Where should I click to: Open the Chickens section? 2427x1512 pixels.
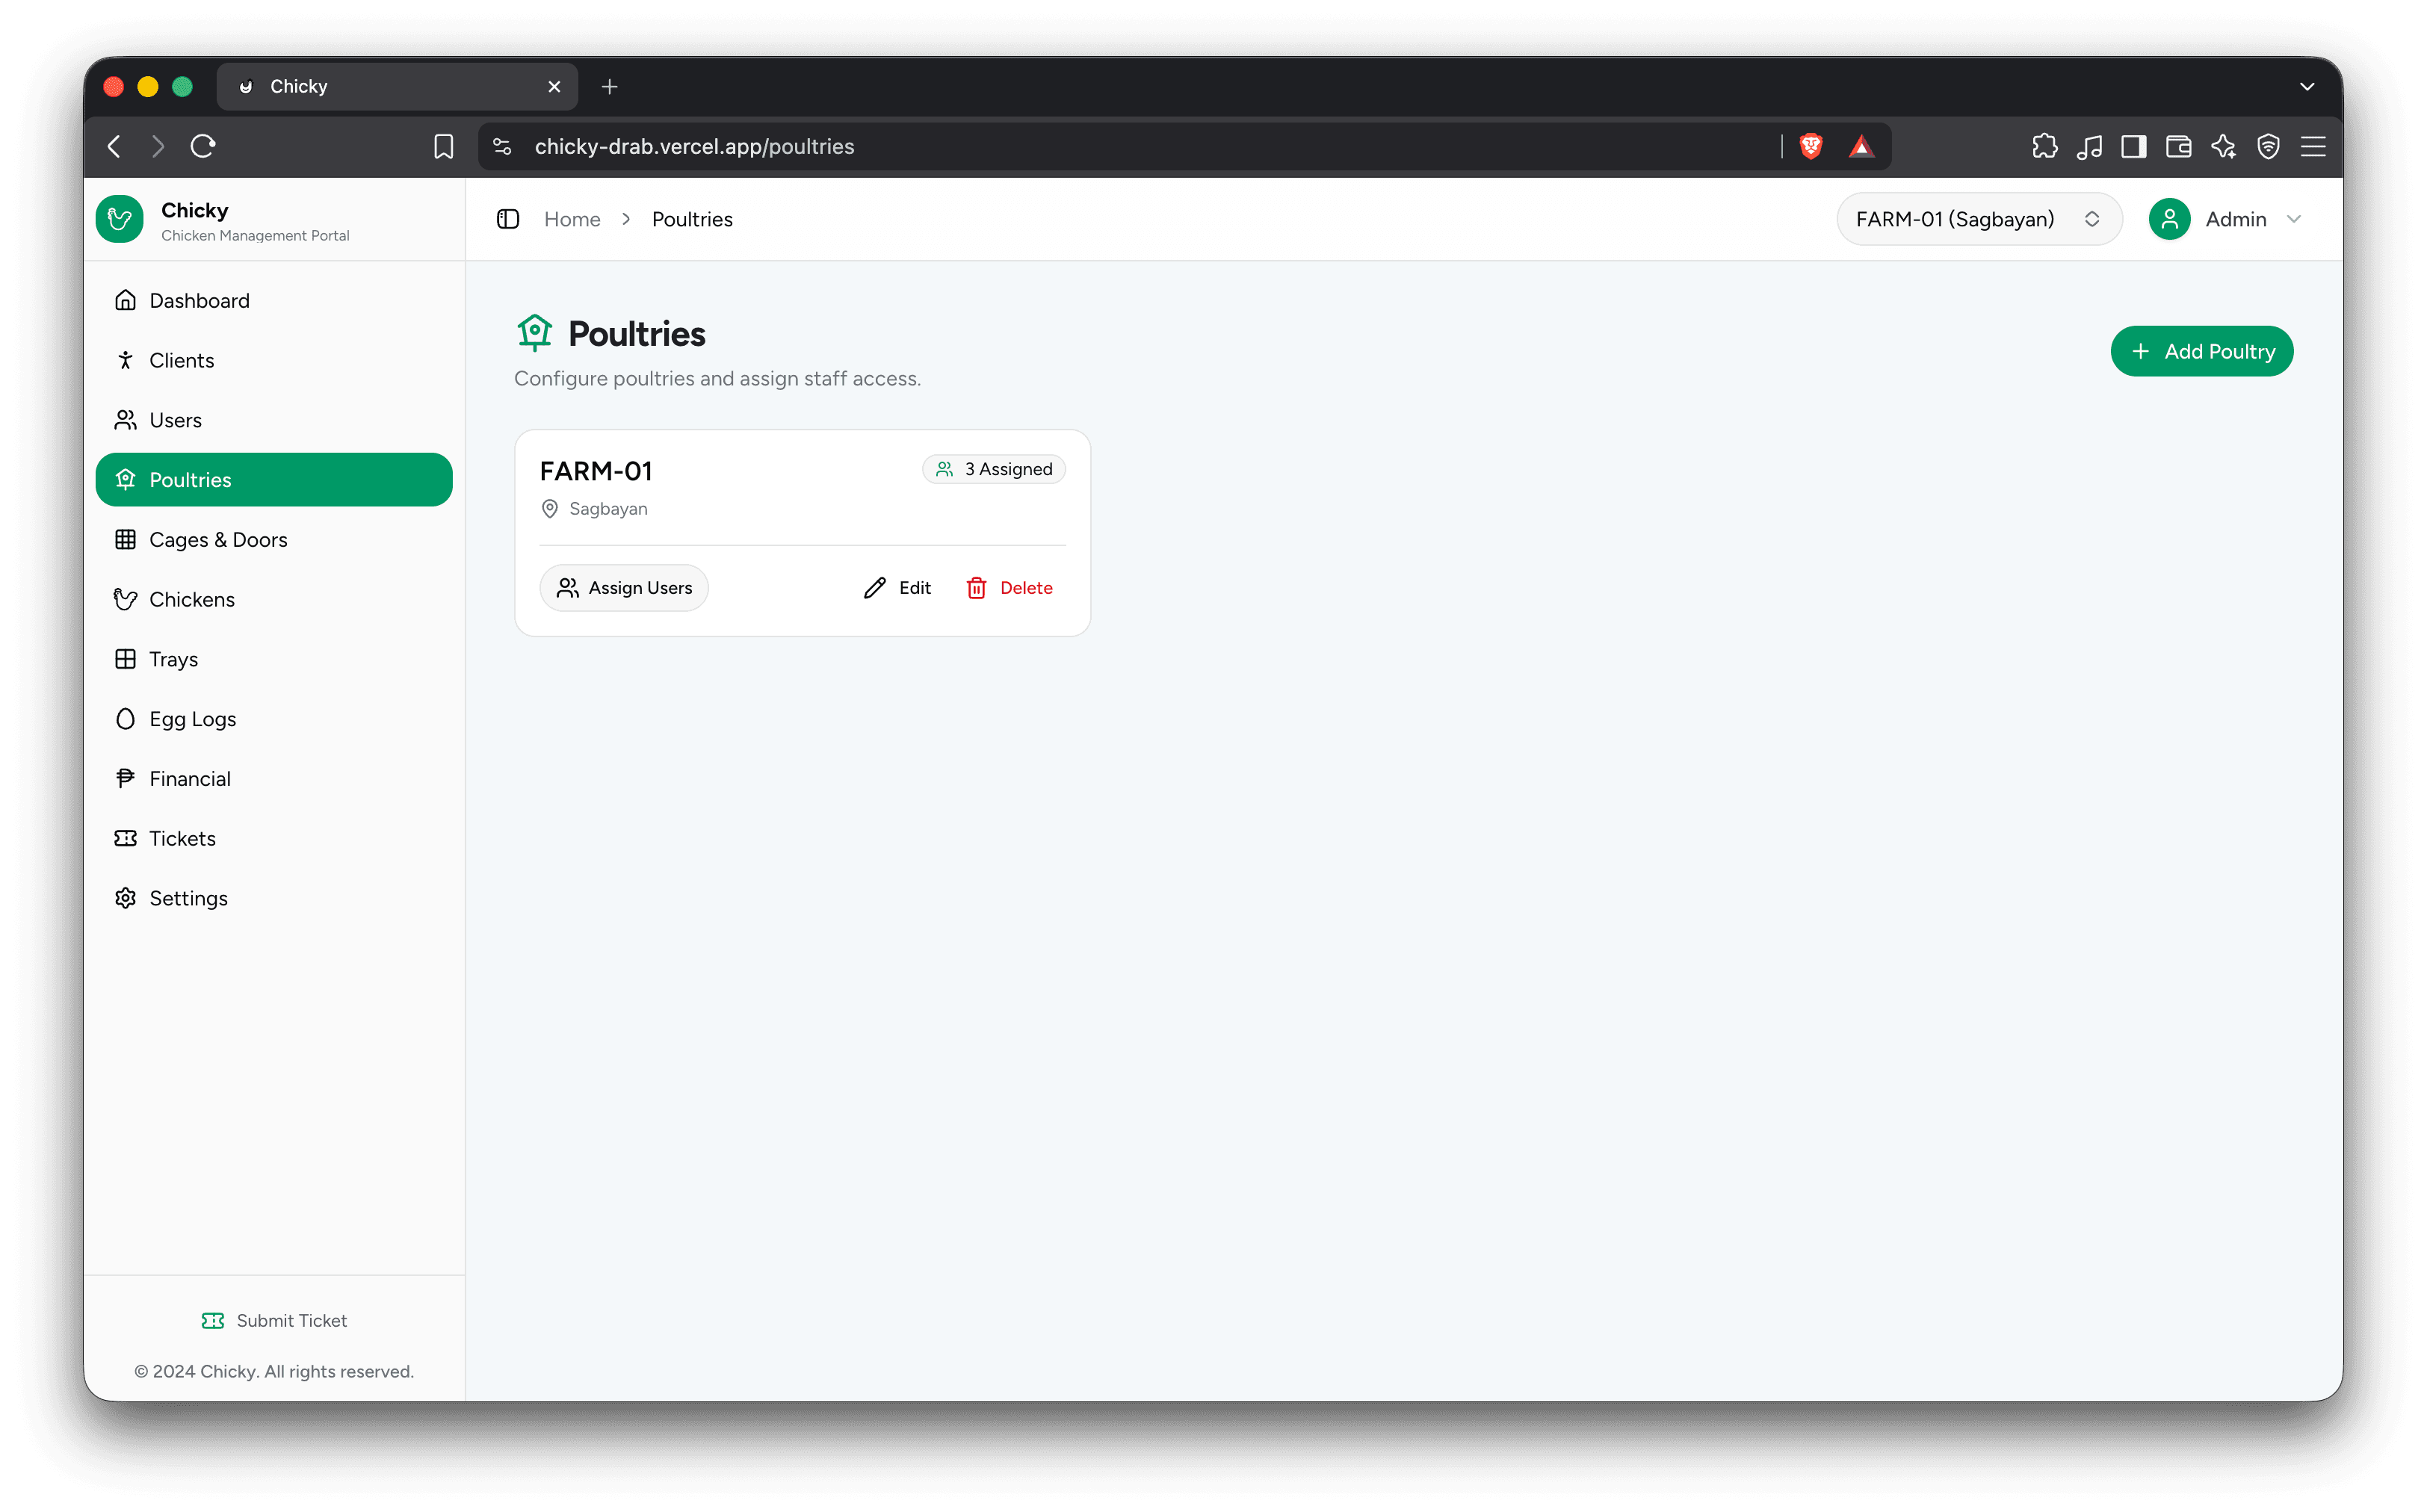click(274, 599)
